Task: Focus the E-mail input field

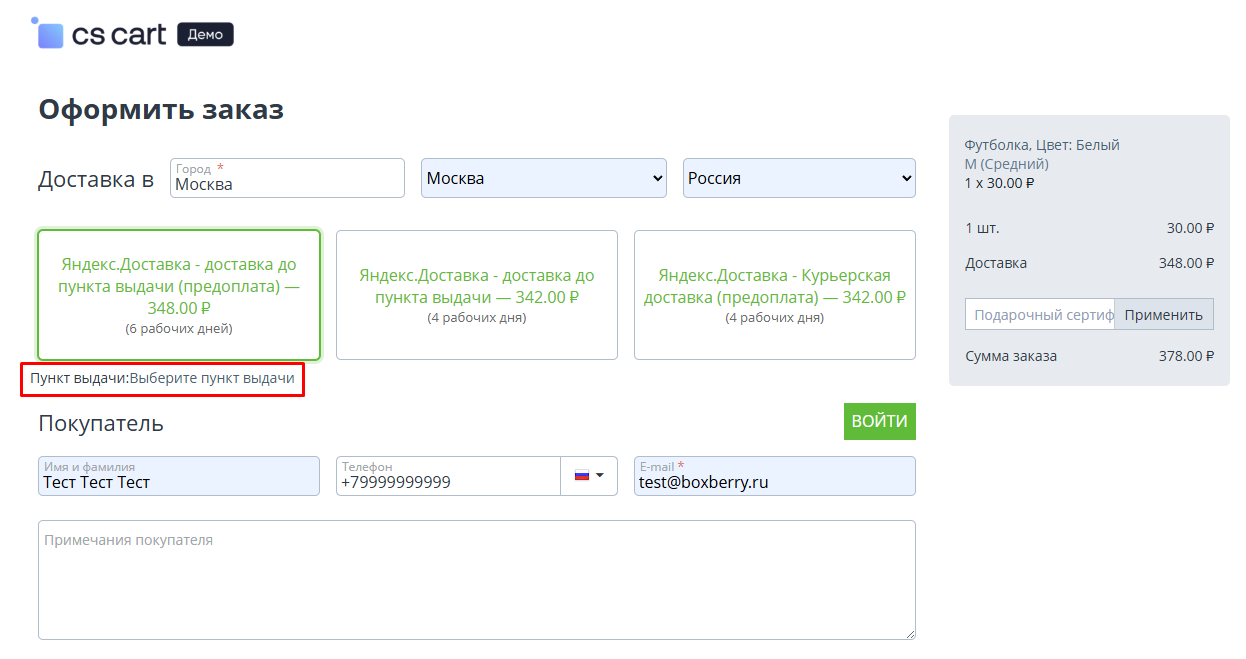Action: click(775, 476)
